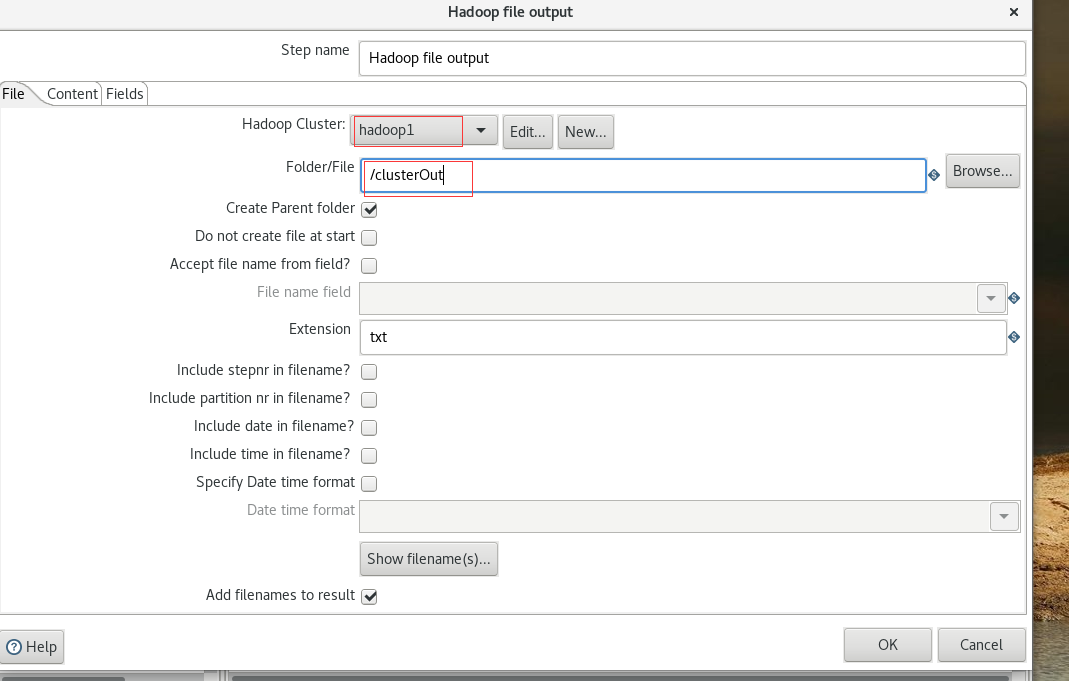The height and width of the screenshot is (681, 1069).
Task: Click Cancel to discard changes
Action: [982, 645]
